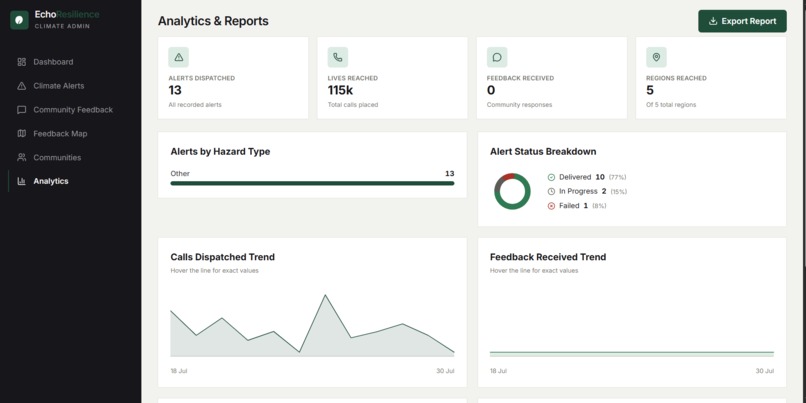
Task: Click the Dashboard grid icon in sidebar
Action: (x=22, y=62)
